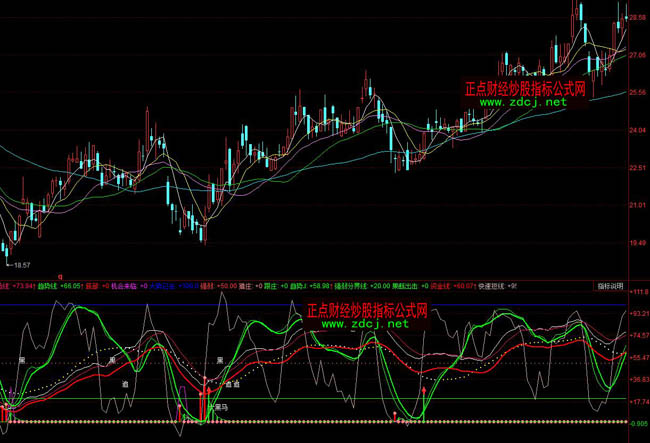Click the www.zdcj.net link on price chart
The width and height of the screenshot is (650, 443).
coord(528,102)
